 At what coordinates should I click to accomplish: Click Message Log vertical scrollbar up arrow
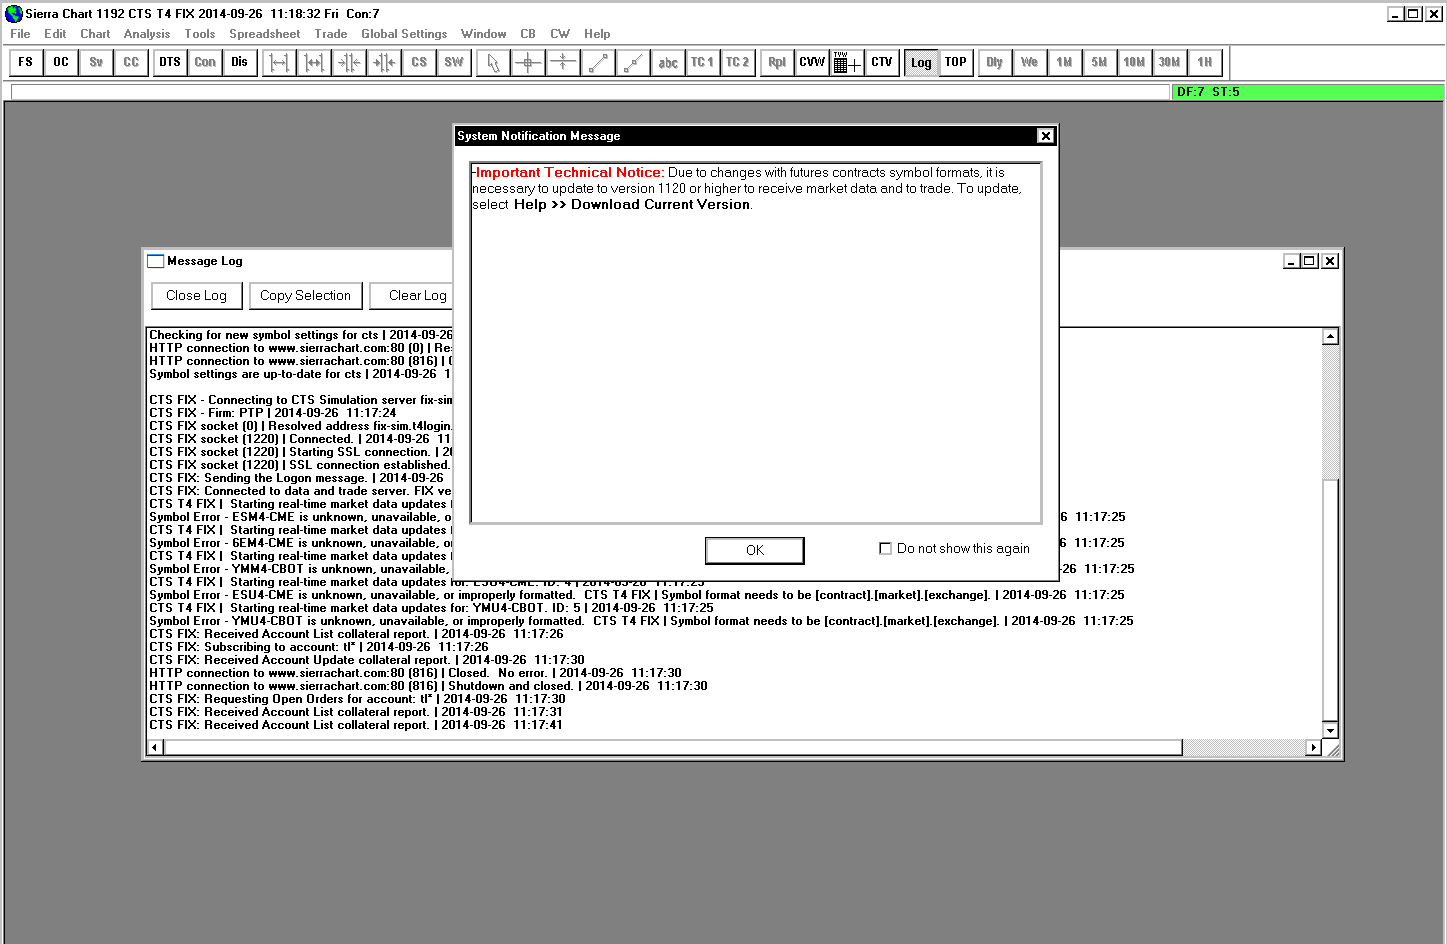point(1330,336)
